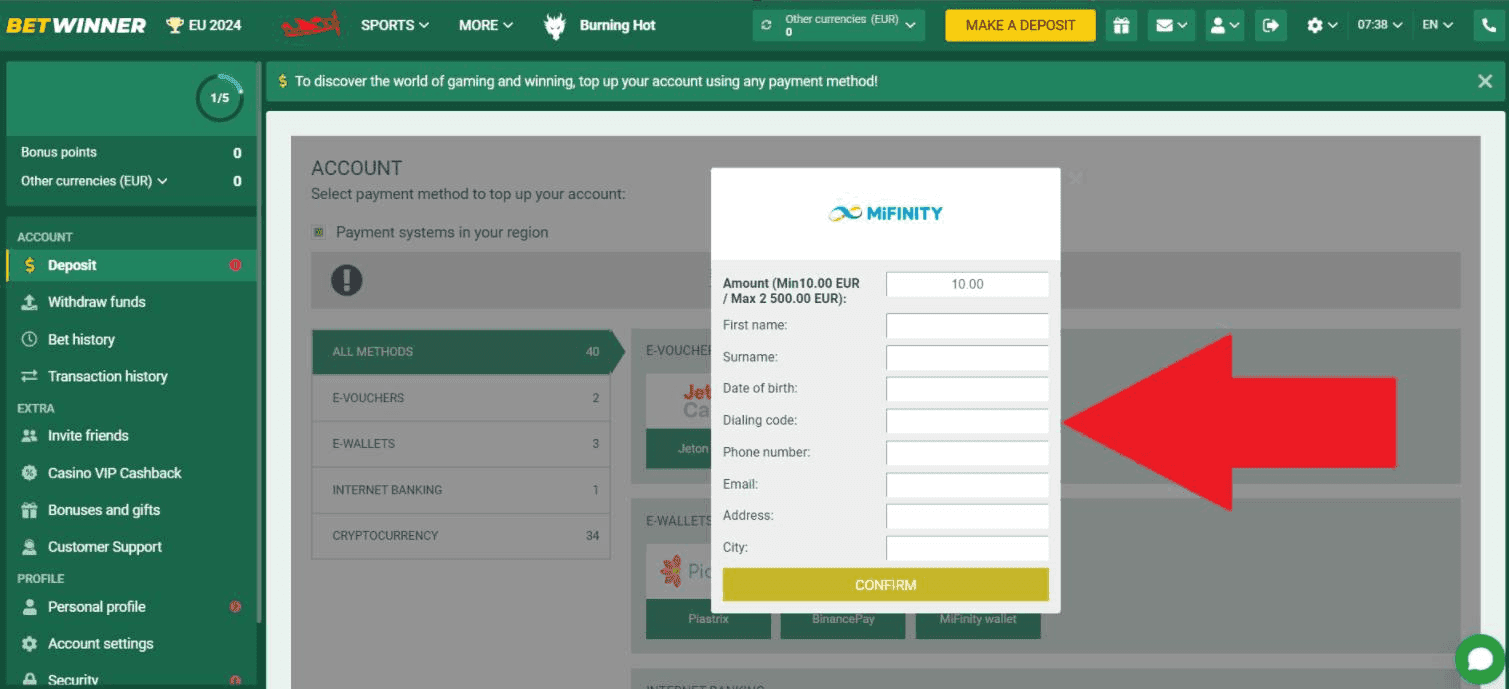This screenshot has width=1509, height=689.
Task: Click the 1/5 progress circle indicator
Action: coord(219,98)
